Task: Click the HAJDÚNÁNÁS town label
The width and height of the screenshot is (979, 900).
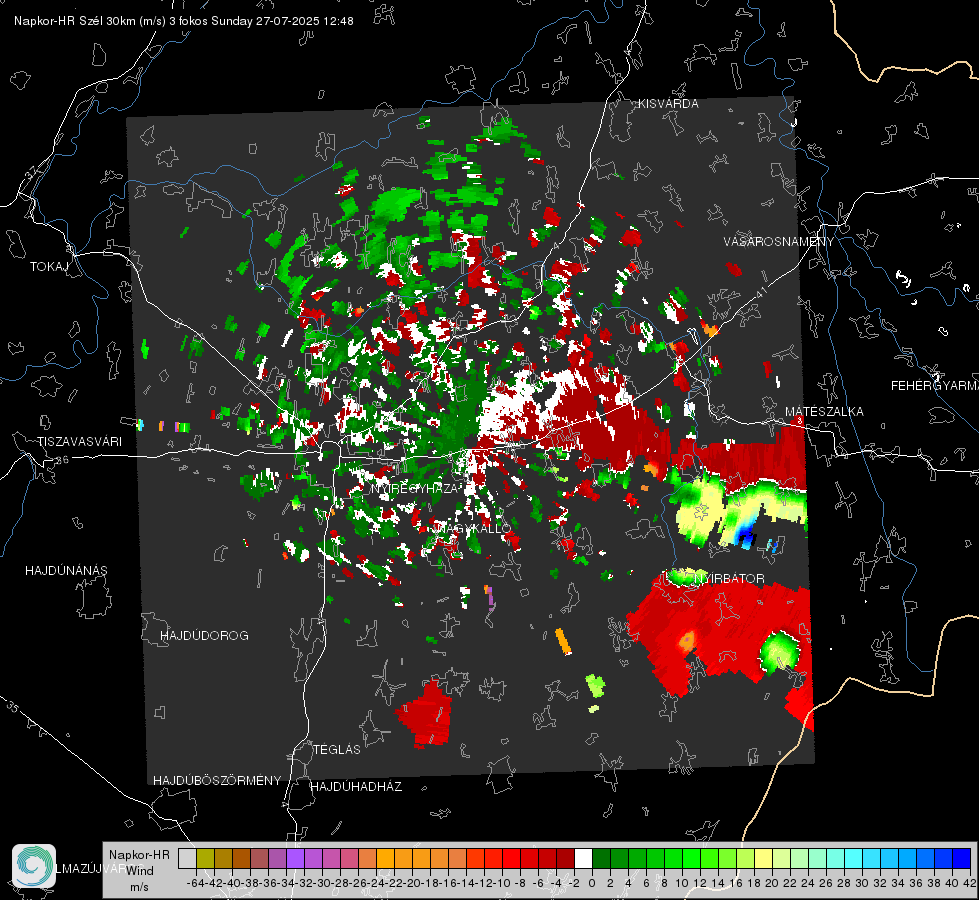Action: [x=66, y=571]
